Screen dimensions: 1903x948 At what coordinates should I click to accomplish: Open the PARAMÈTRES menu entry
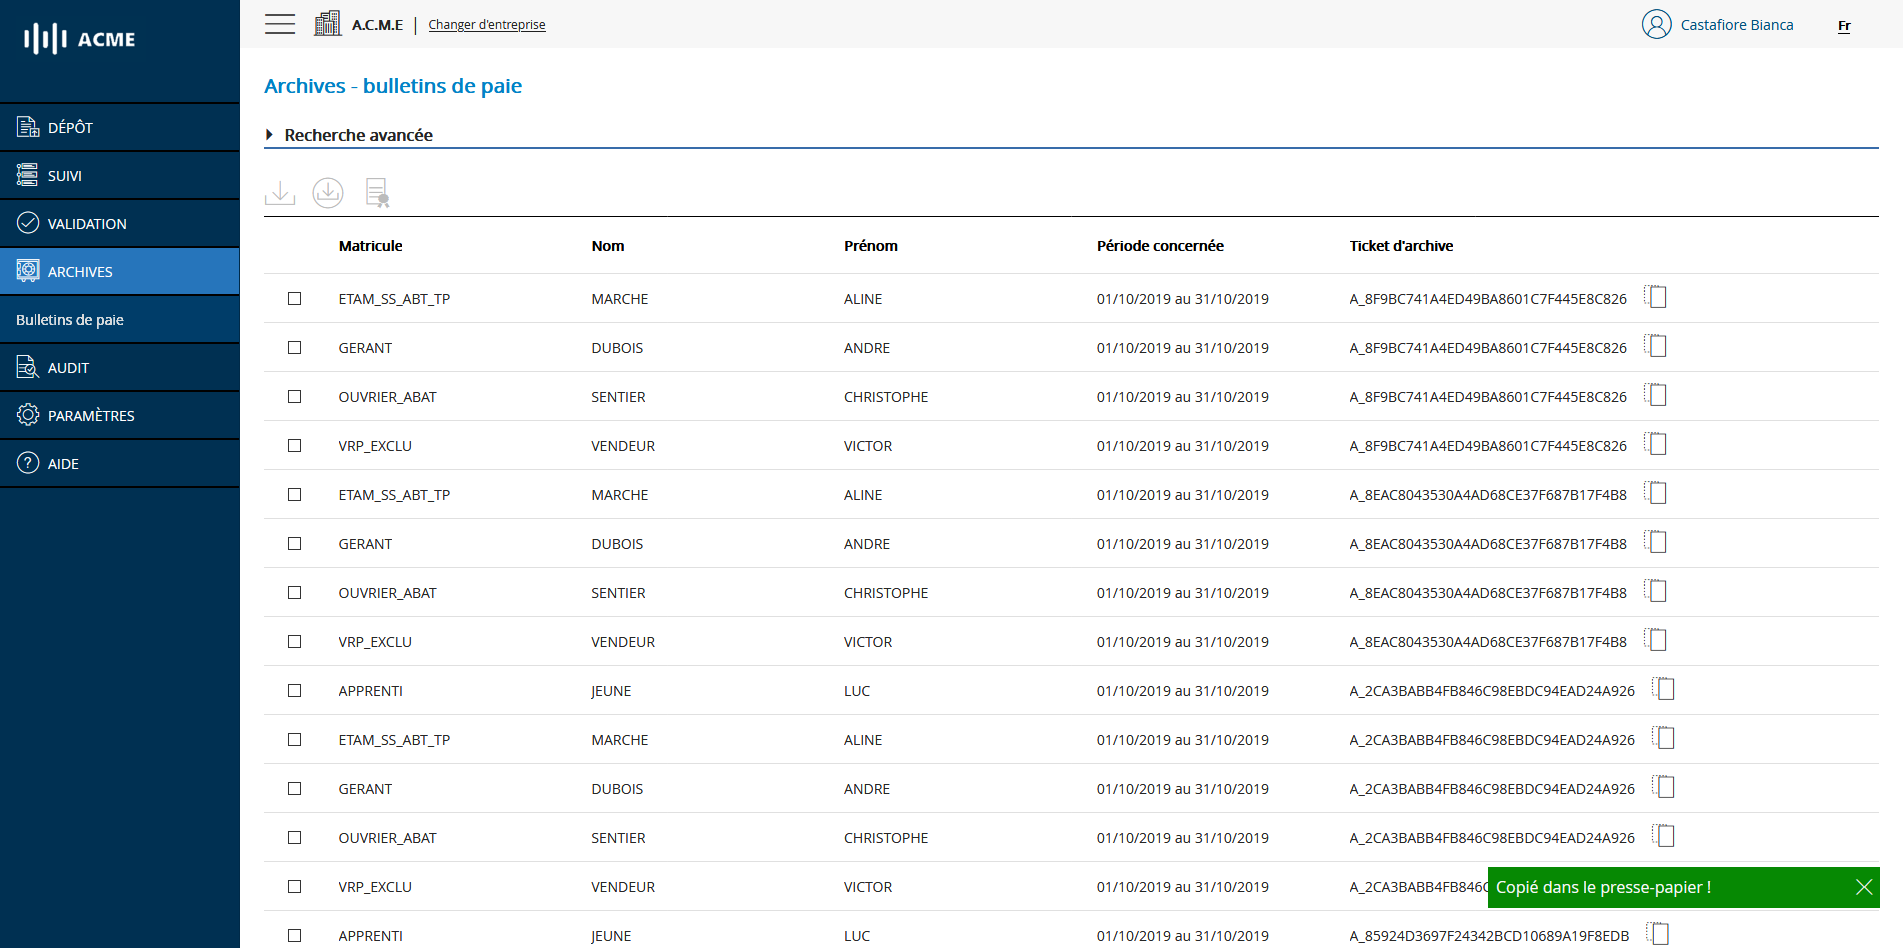click(x=92, y=415)
